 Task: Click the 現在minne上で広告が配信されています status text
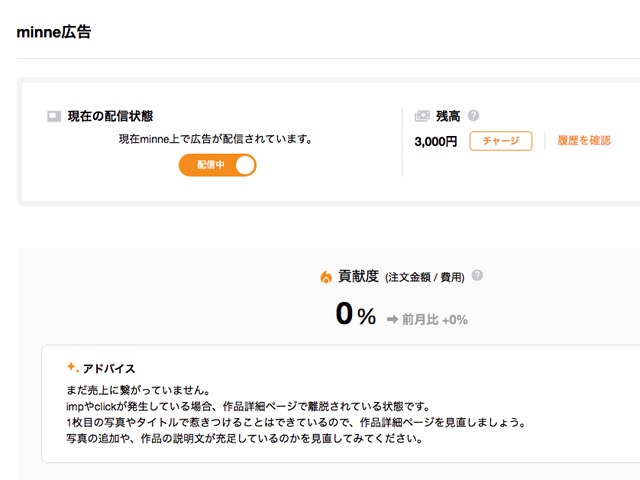pos(216,139)
